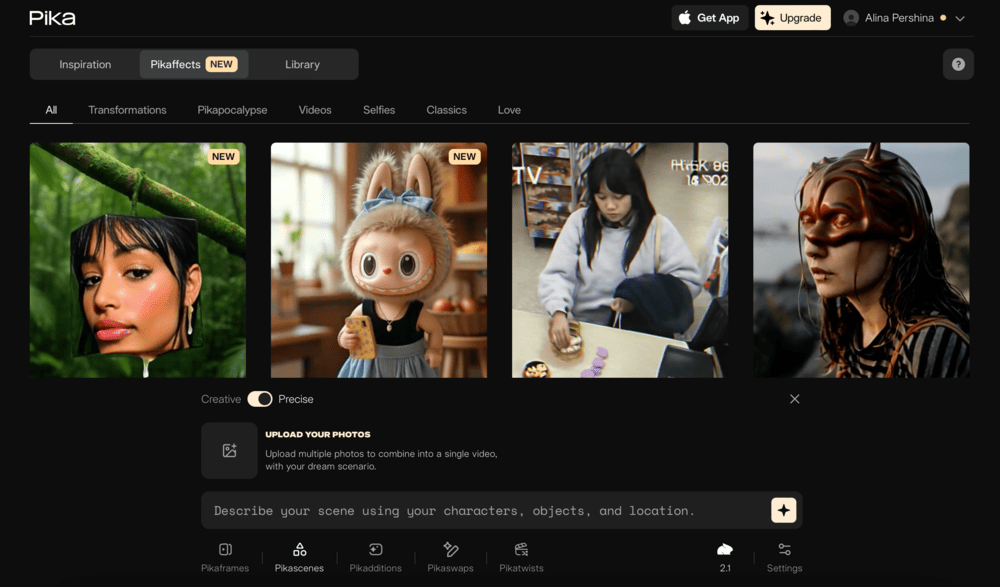Select the Pikascenes tool icon
The width and height of the screenshot is (1000, 587).
click(299, 549)
